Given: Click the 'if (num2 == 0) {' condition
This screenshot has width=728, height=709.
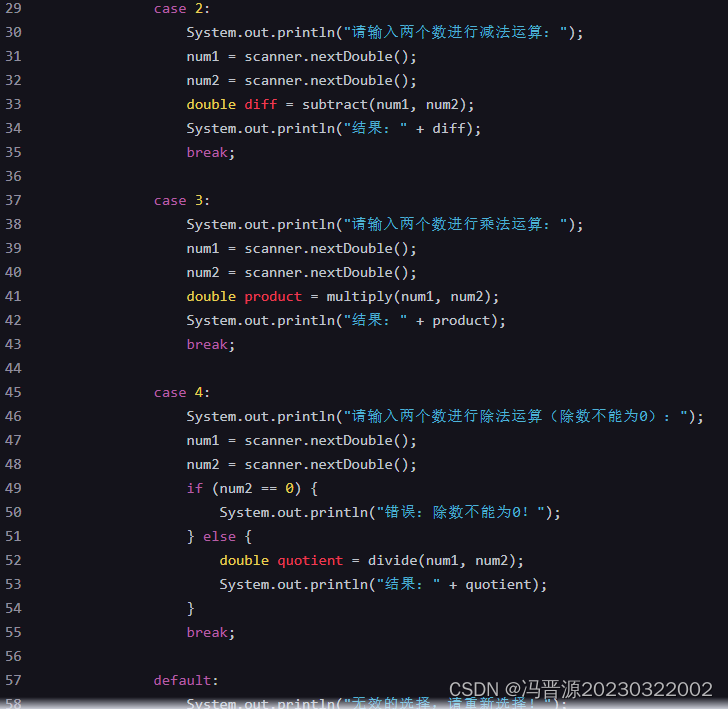Looking at the screenshot, I should click(252, 489).
